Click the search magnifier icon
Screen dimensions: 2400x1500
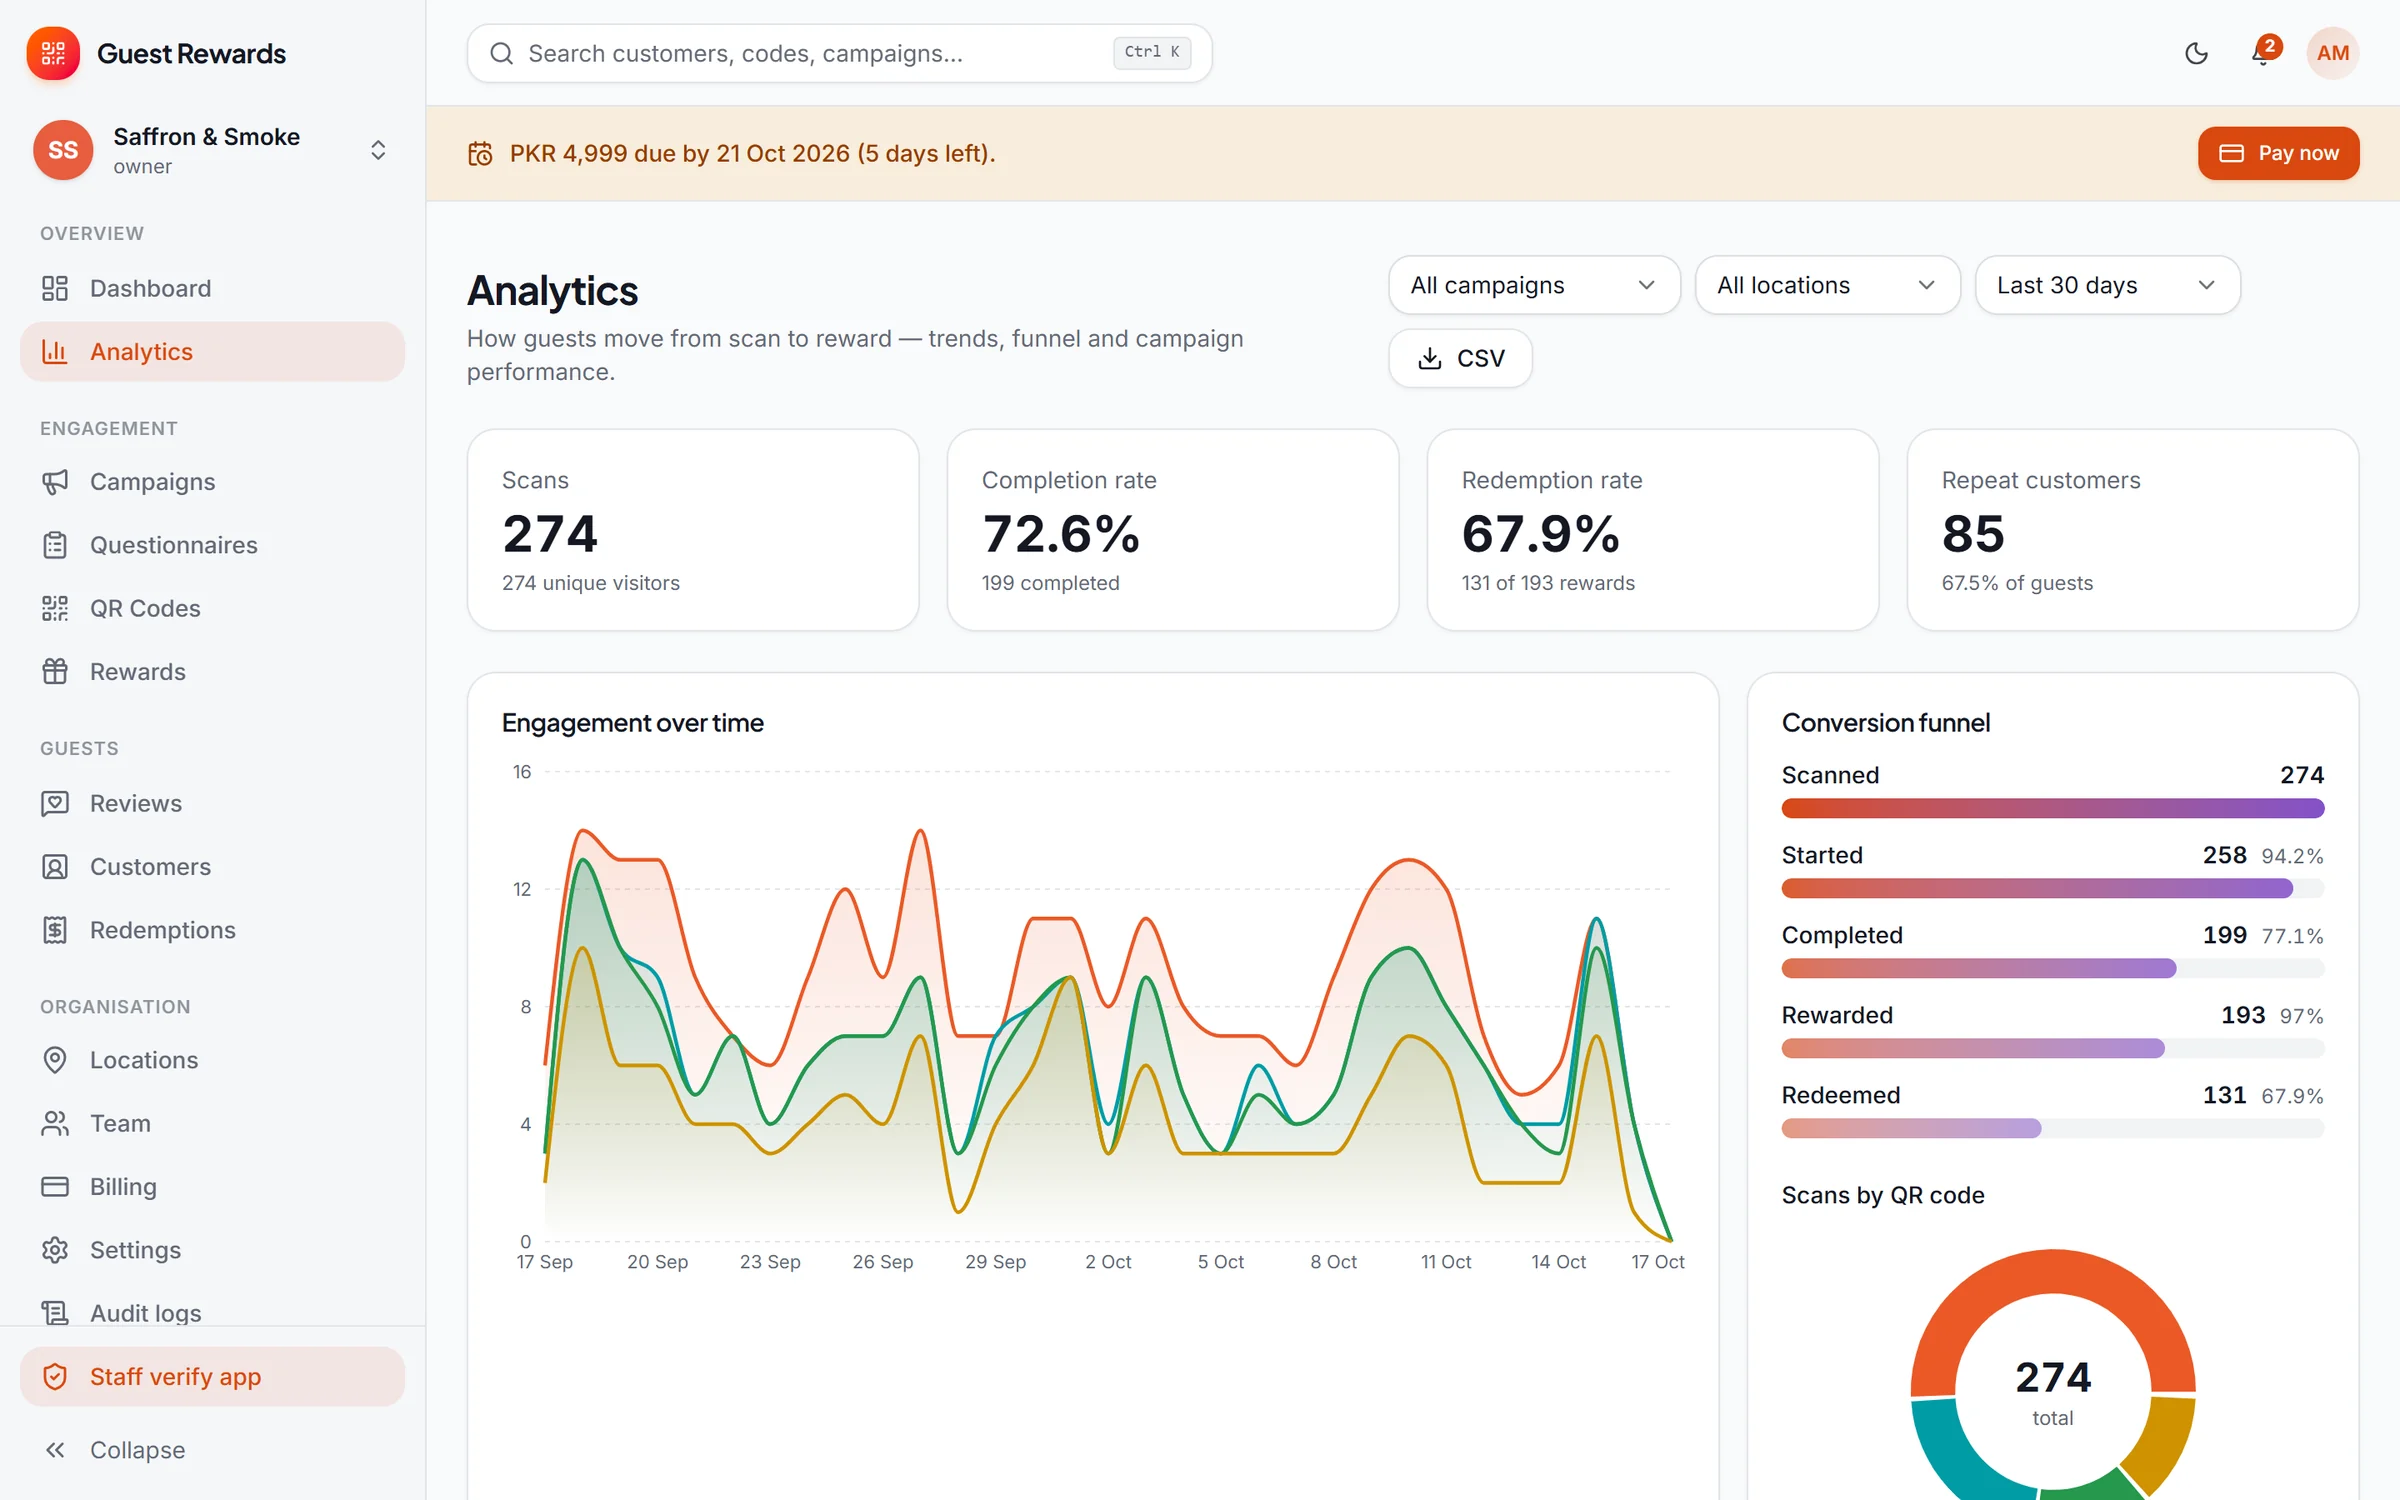502,53
